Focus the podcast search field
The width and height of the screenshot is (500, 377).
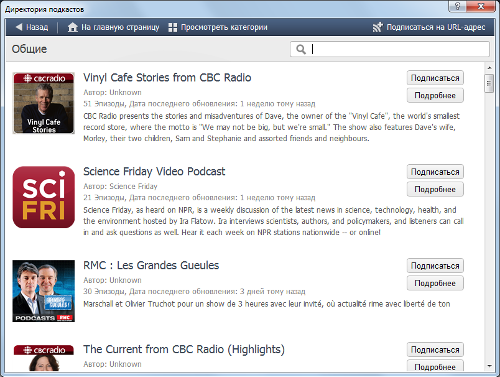390,49
